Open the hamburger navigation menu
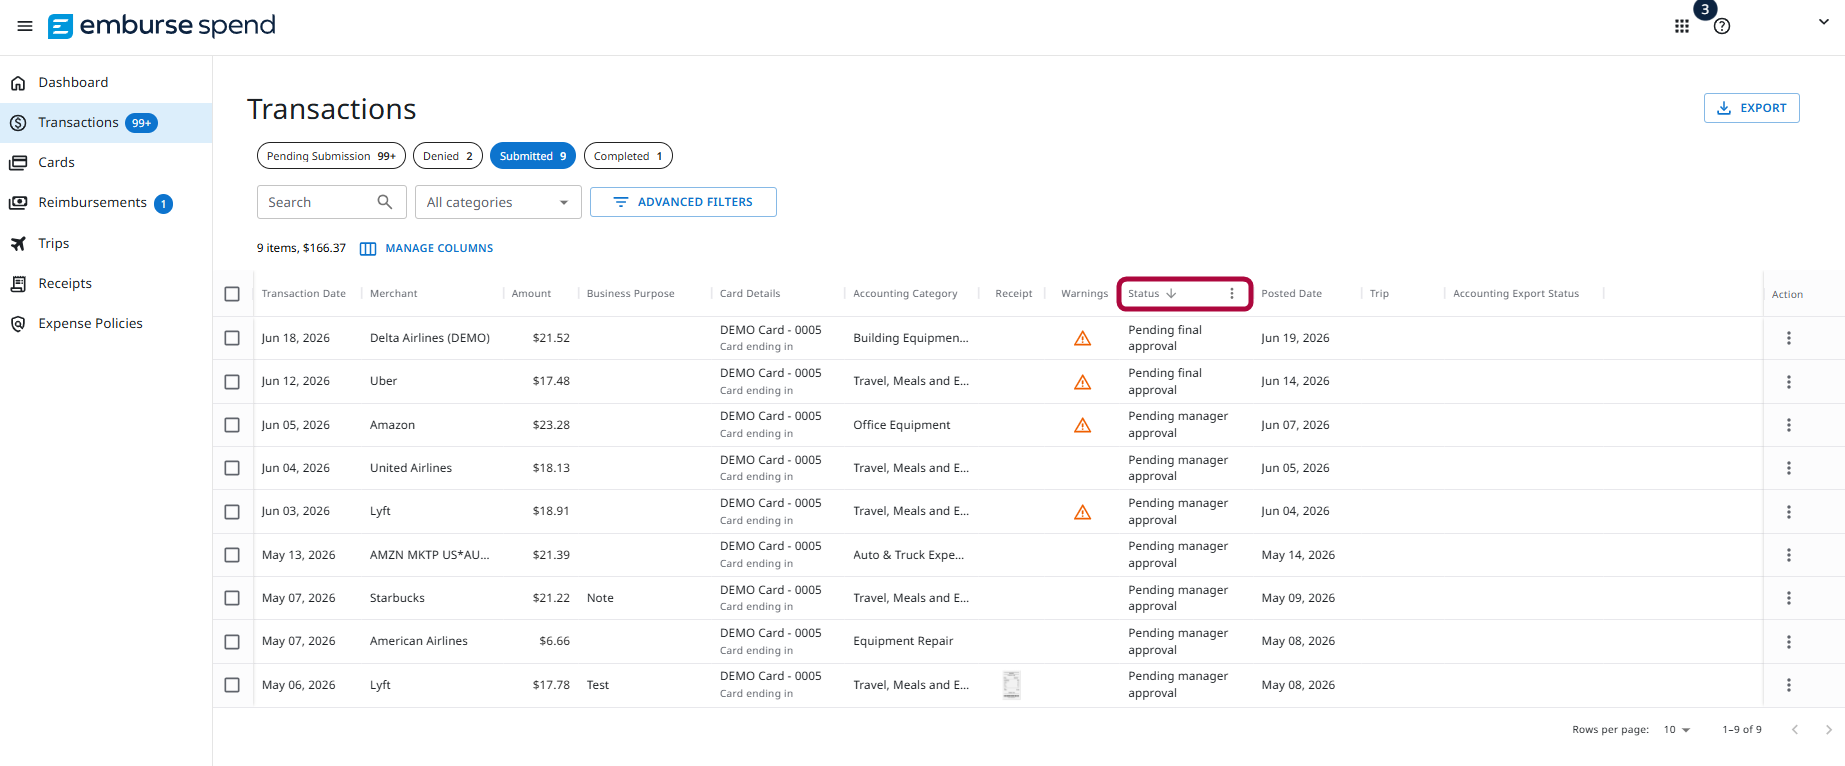The width and height of the screenshot is (1845, 766). pyautogui.click(x=25, y=26)
